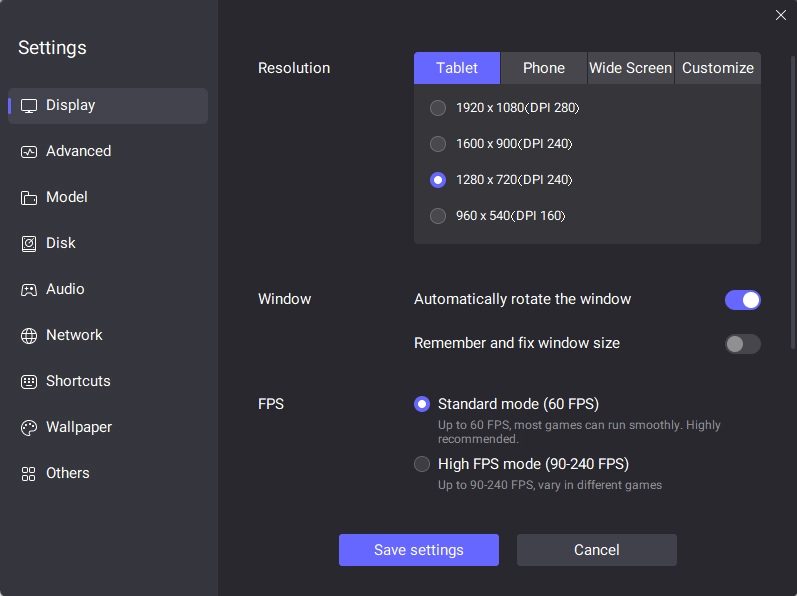Open the Others settings section

(108, 473)
